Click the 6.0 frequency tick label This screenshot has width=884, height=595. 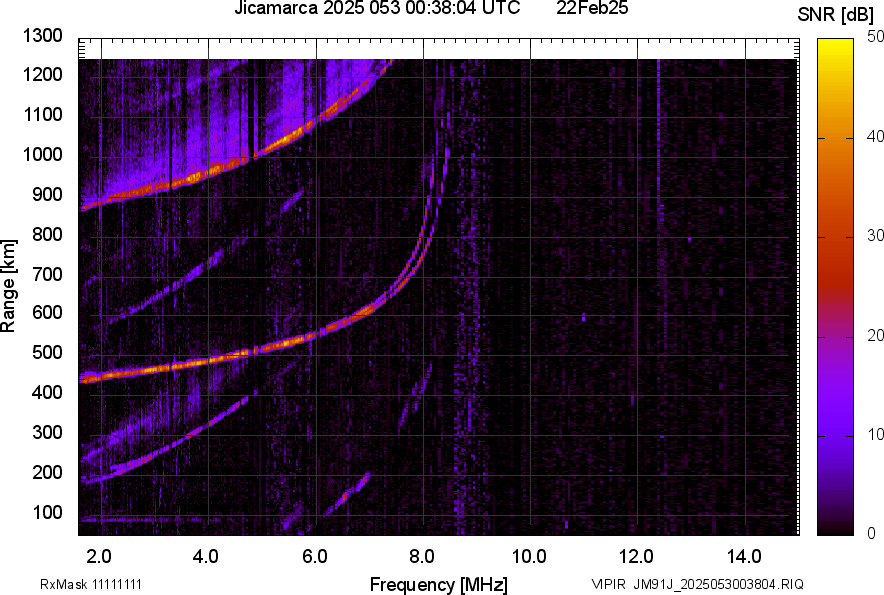tap(314, 557)
